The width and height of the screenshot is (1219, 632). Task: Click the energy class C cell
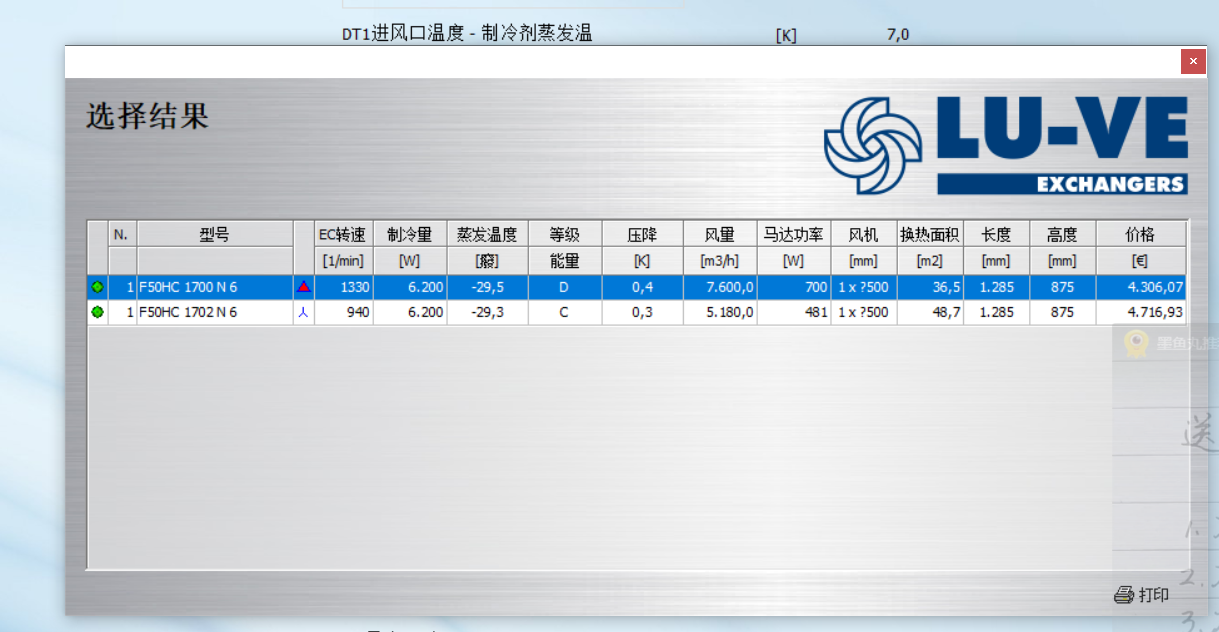point(565,312)
